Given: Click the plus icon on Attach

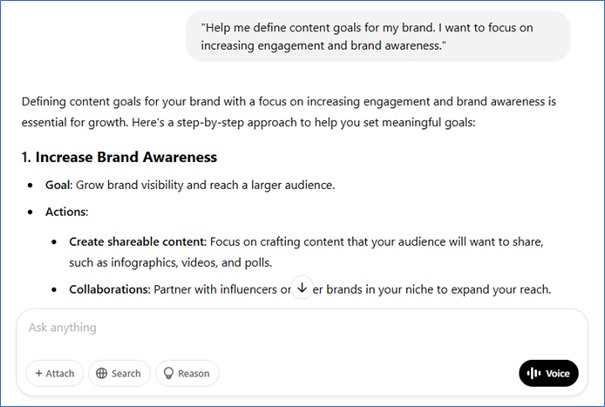Looking at the screenshot, I should [38, 373].
